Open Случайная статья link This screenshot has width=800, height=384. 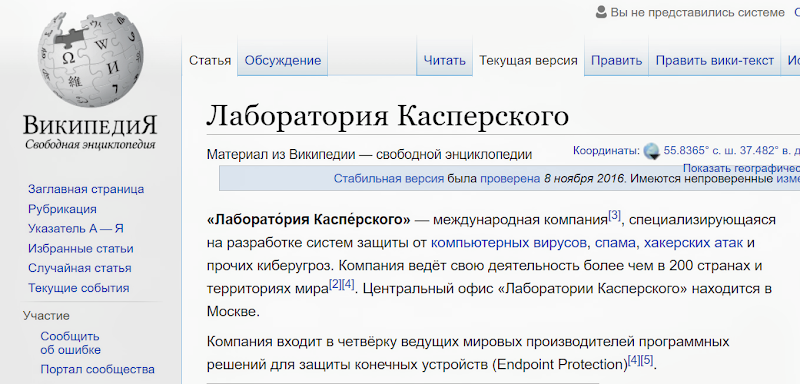click(x=80, y=268)
